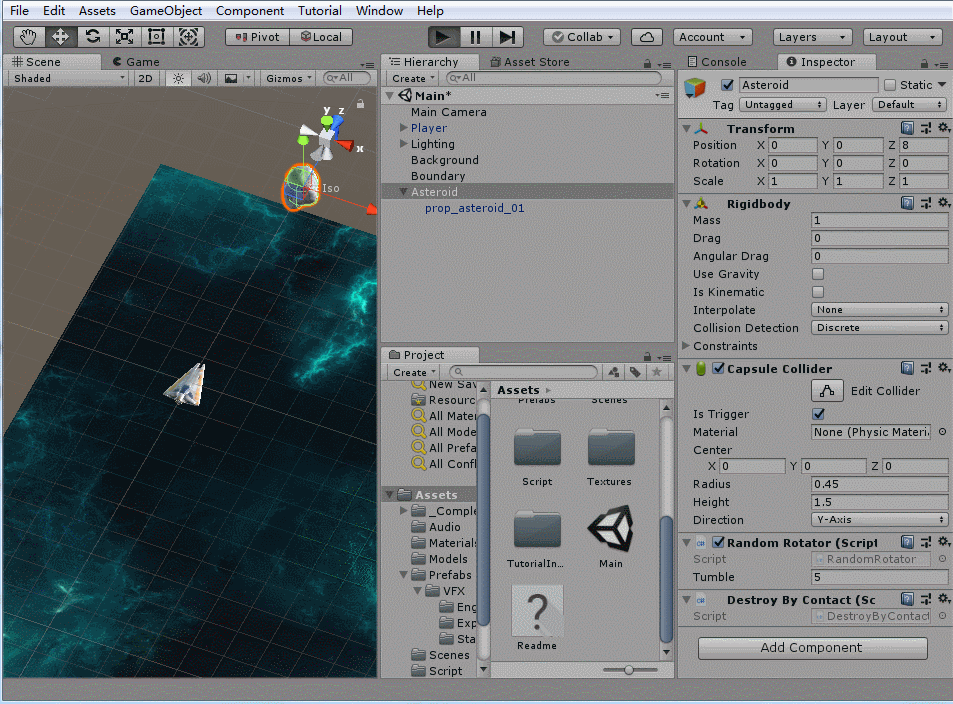Image resolution: width=953 pixels, height=704 pixels.
Task: Open the Cloud services panel
Action: click(647, 37)
